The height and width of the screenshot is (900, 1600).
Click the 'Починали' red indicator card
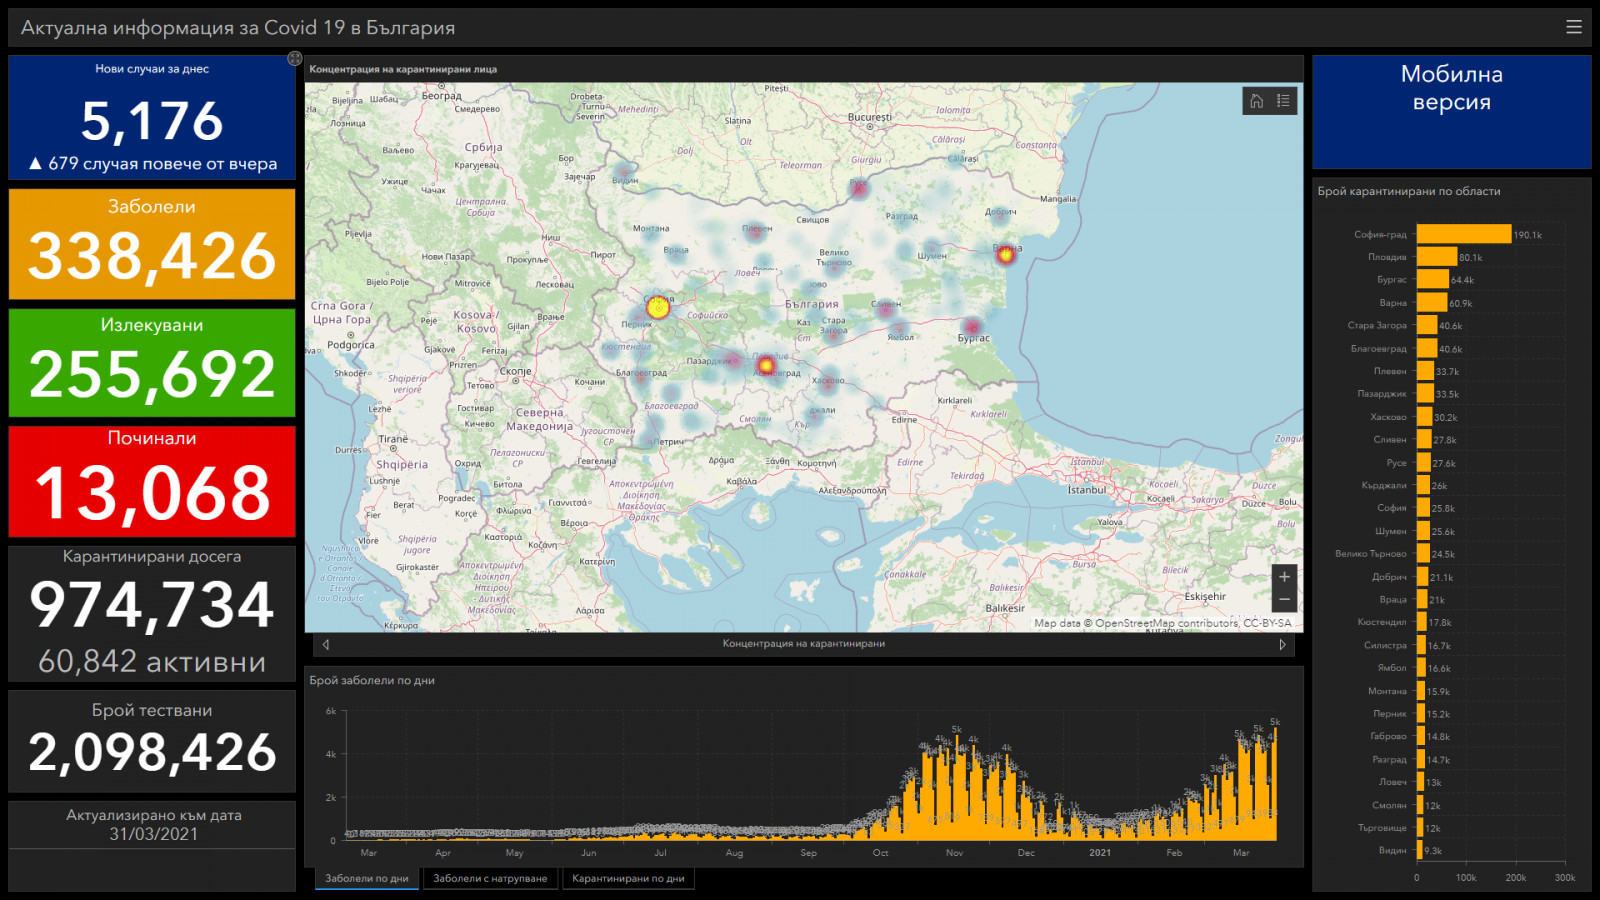click(x=152, y=481)
